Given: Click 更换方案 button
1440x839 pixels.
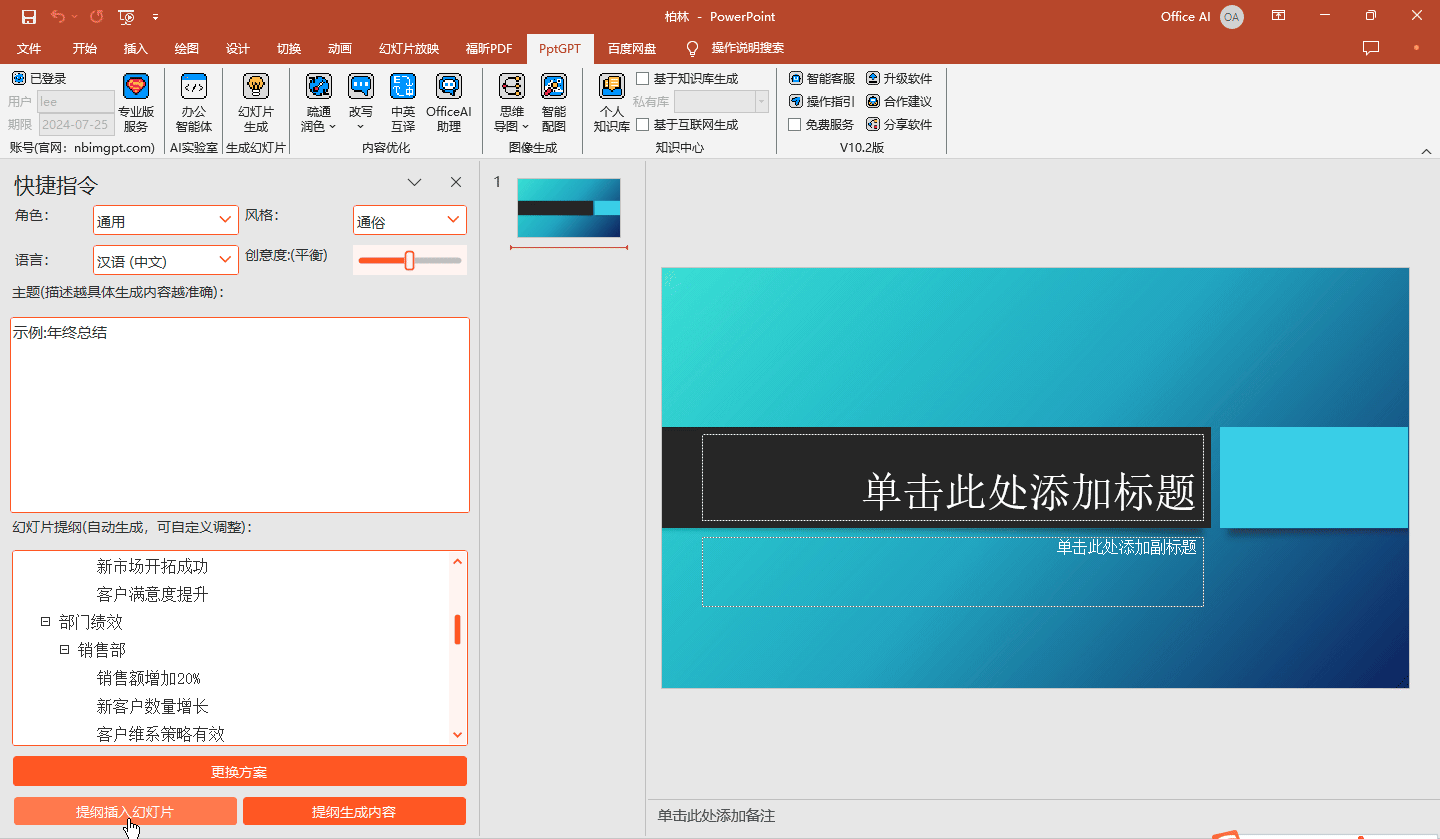Looking at the screenshot, I should (240, 771).
